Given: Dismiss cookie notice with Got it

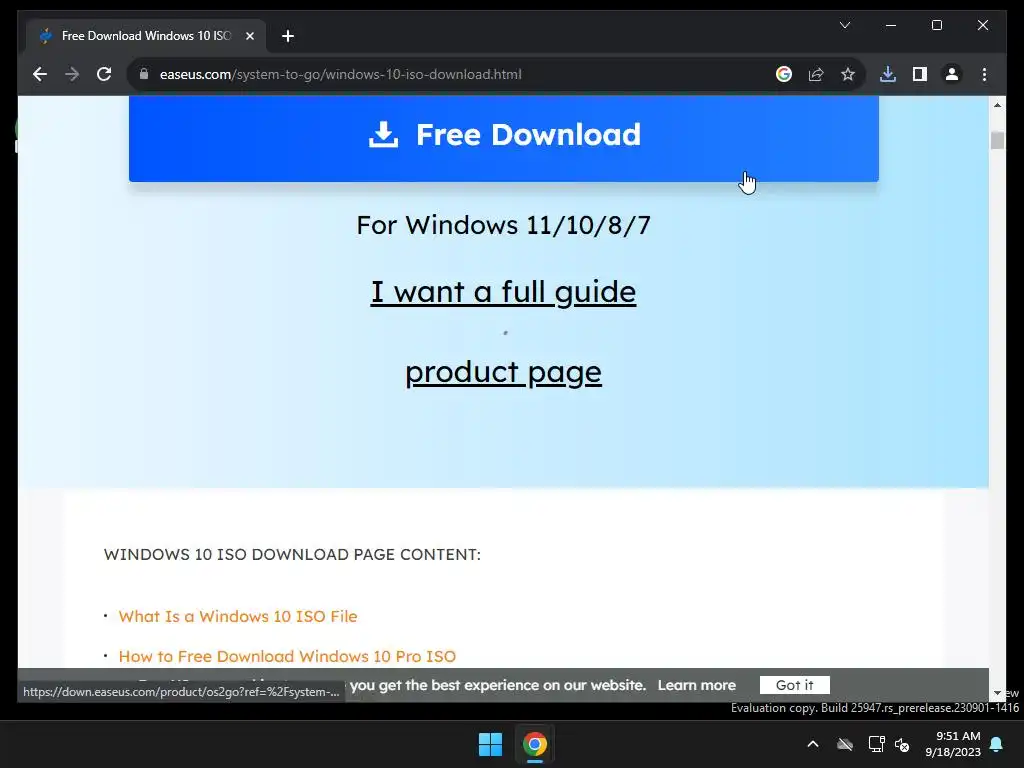Looking at the screenshot, I should [795, 685].
